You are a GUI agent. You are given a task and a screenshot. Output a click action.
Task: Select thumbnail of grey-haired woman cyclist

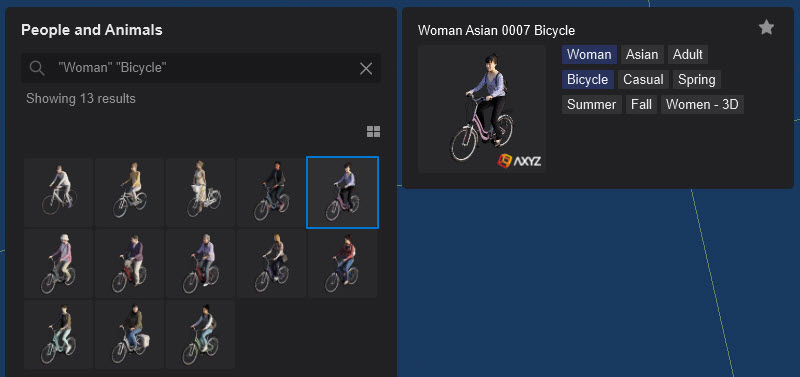click(x=201, y=263)
